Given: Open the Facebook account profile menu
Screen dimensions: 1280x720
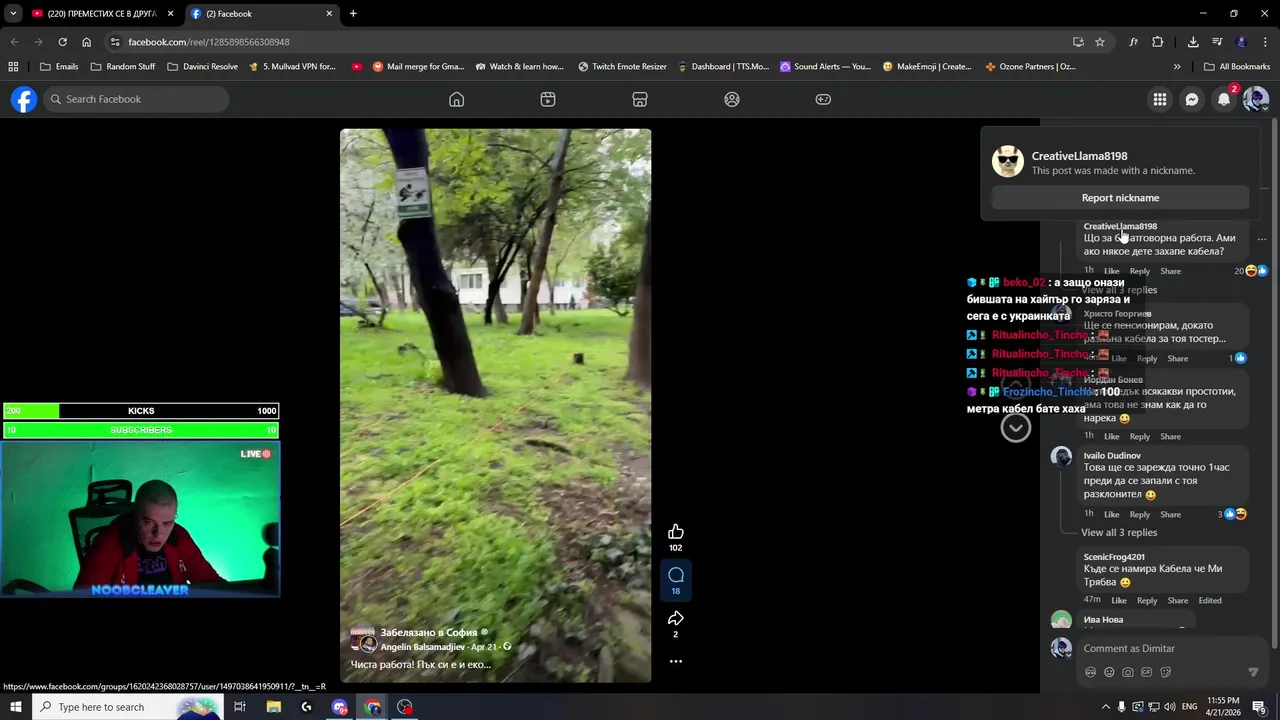Looking at the screenshot, I should pos(1256,99).
